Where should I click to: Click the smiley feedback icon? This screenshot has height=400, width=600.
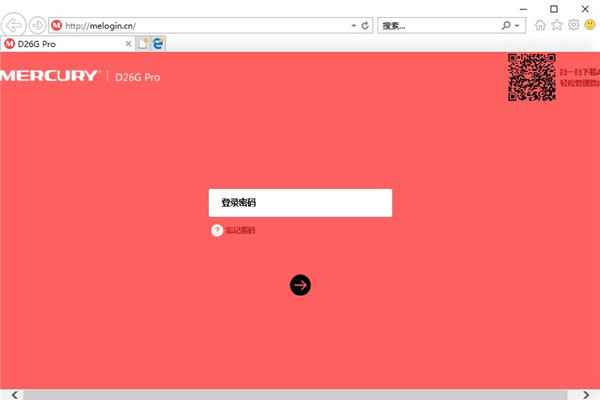(590, 25)
